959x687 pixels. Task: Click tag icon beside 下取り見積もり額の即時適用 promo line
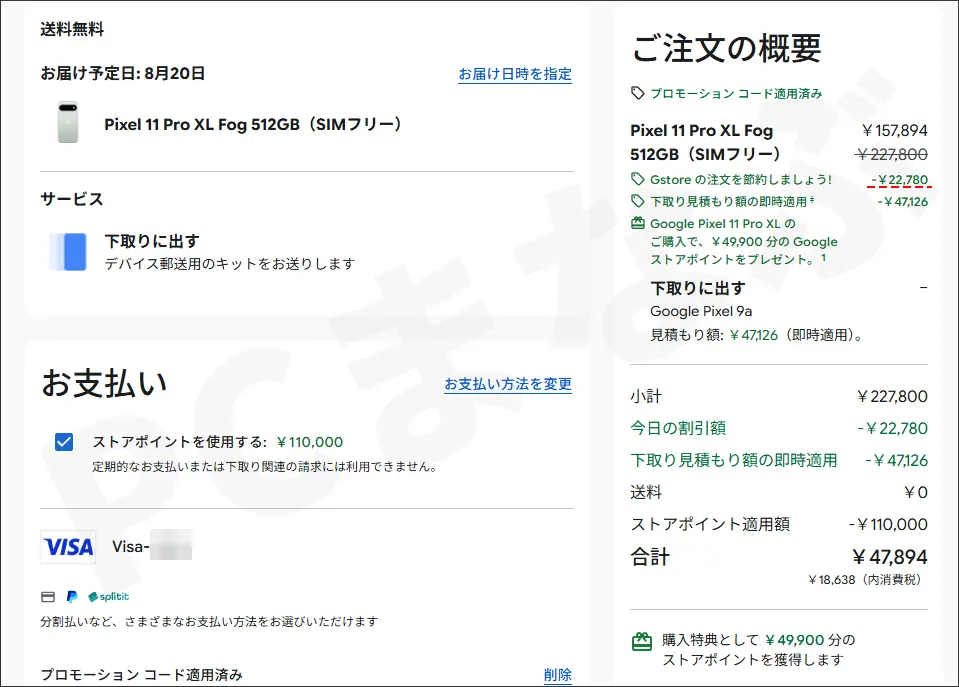[637, 201]
